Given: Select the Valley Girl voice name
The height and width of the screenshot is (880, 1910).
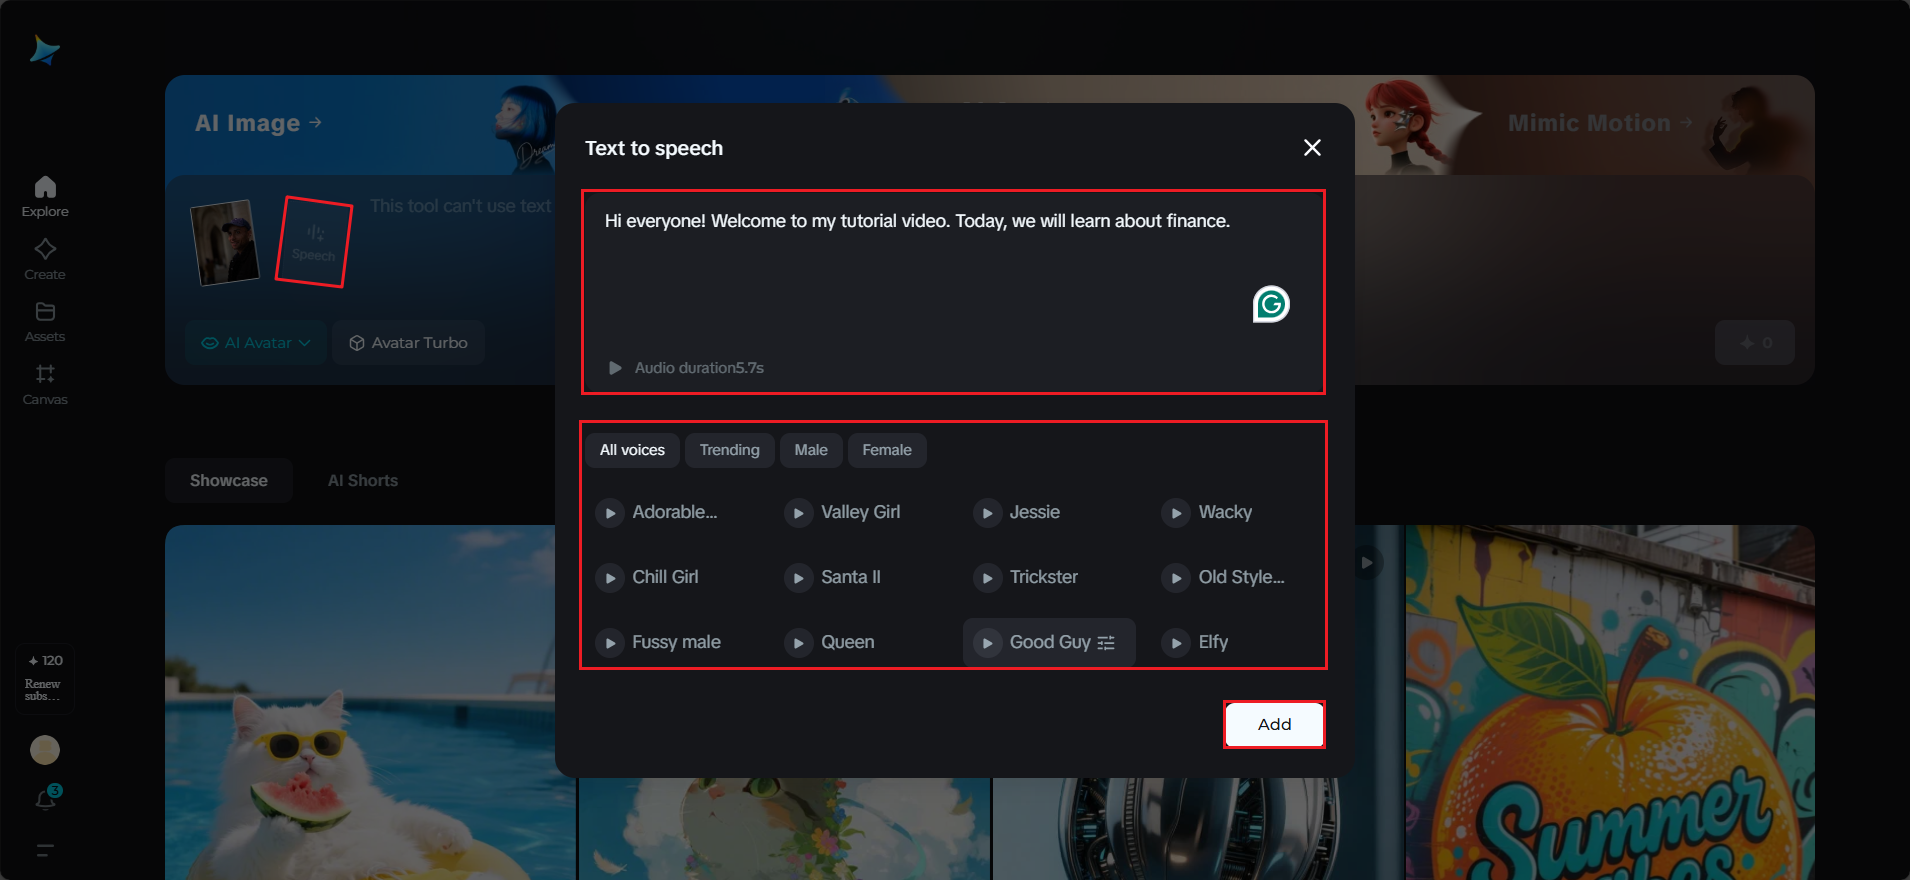Looking at the screenshot, I should pyautogui.click(x=861, y=512).
